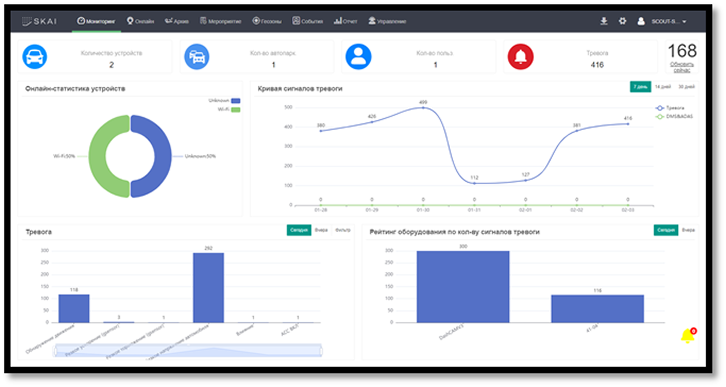Screen dimensions: 726x387
Task: Click the 112 data point on curve
Action: [474, 183]
